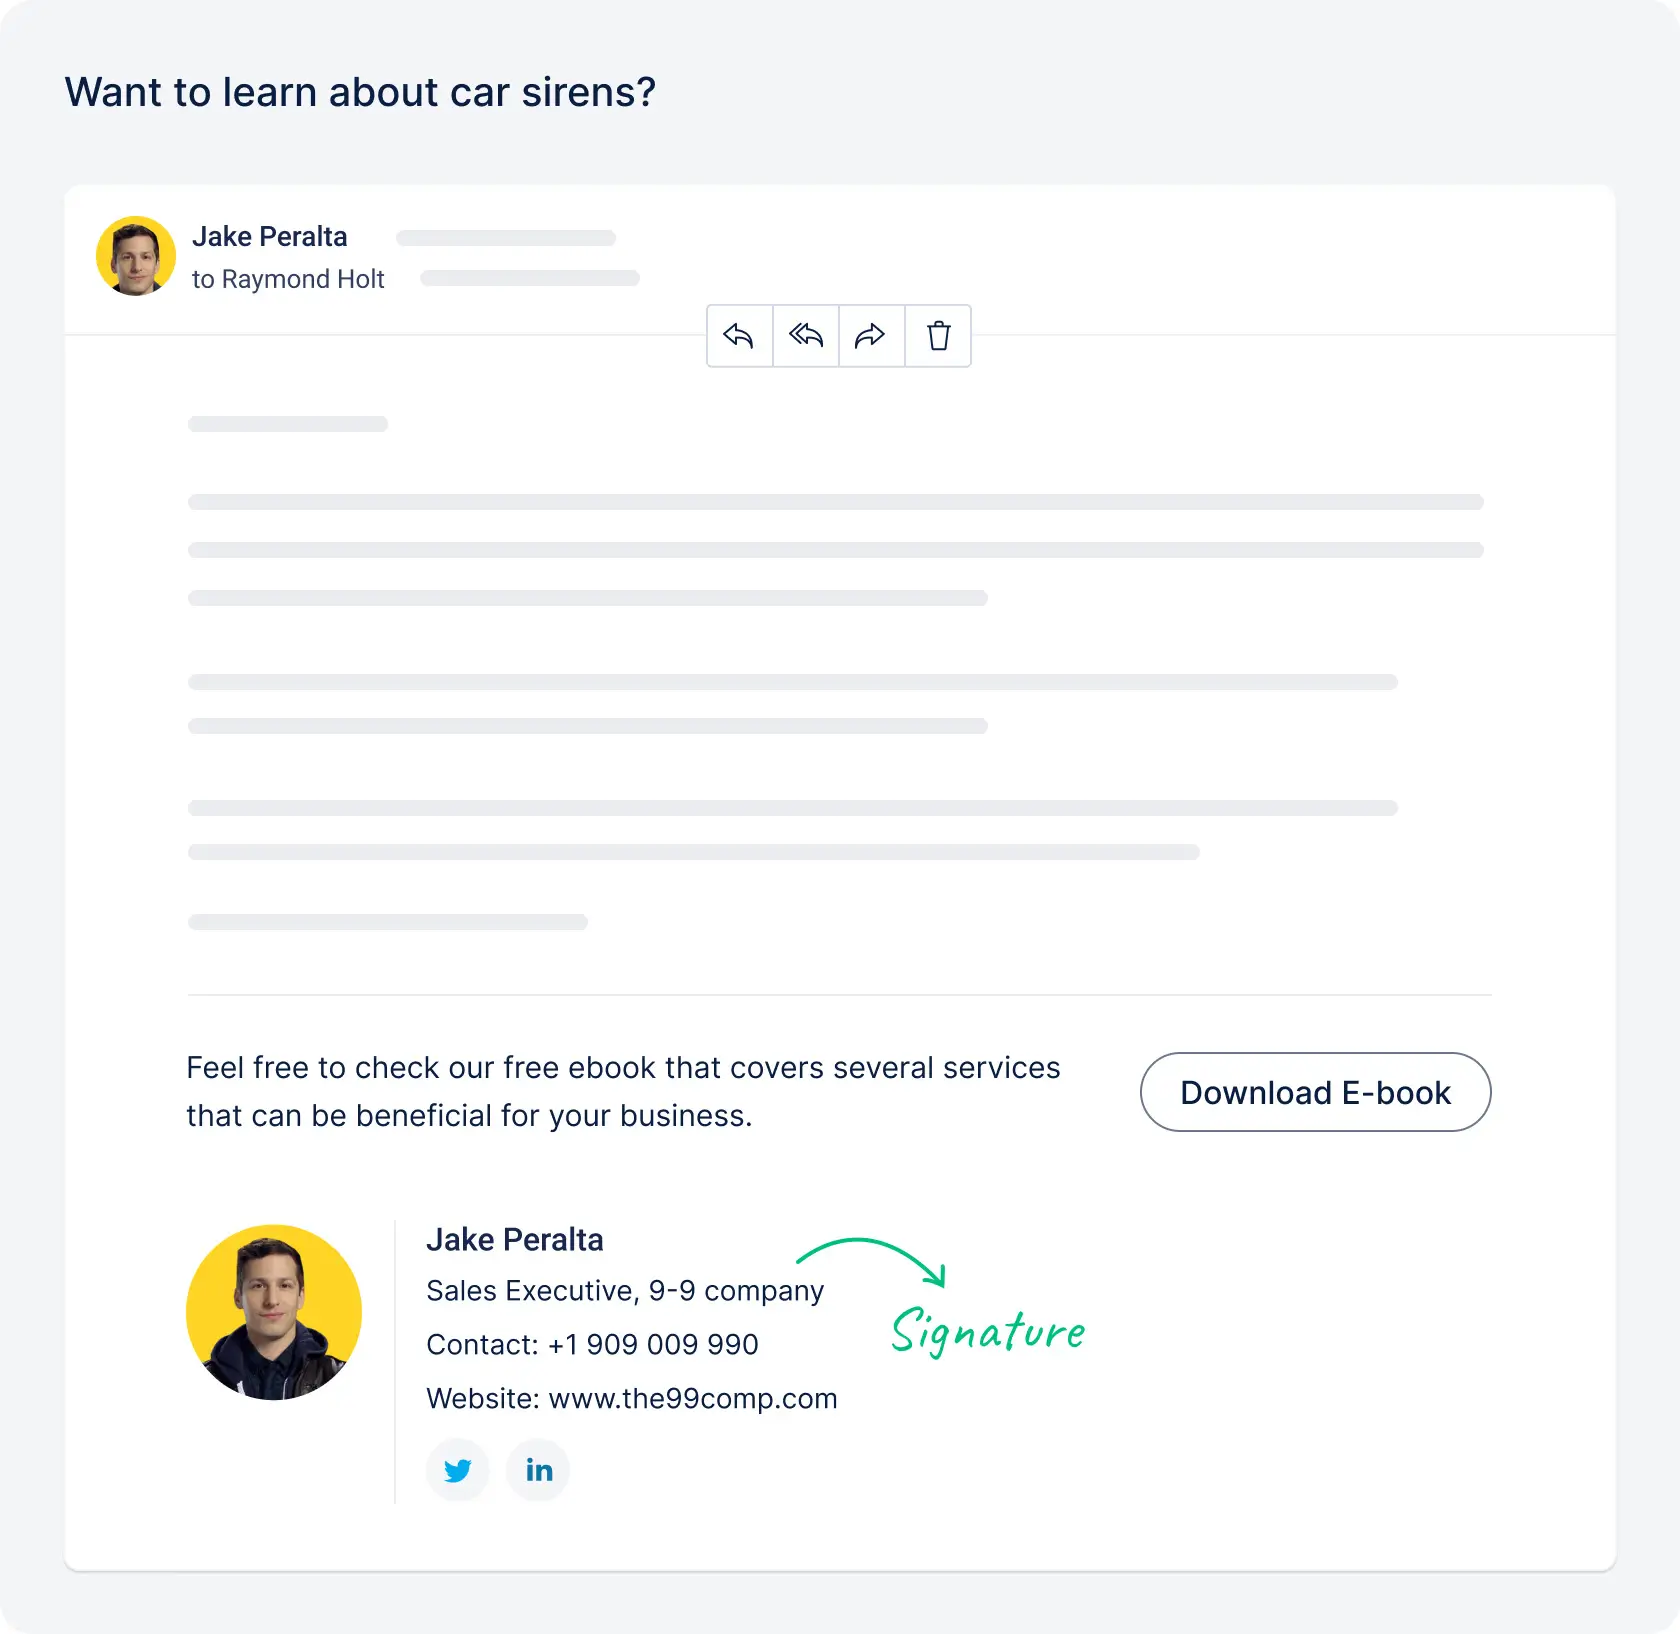Screen dimensions: 1680x1634
Task: Select the Reply icon on the email toolbar
Action: (x=738, y=336)
